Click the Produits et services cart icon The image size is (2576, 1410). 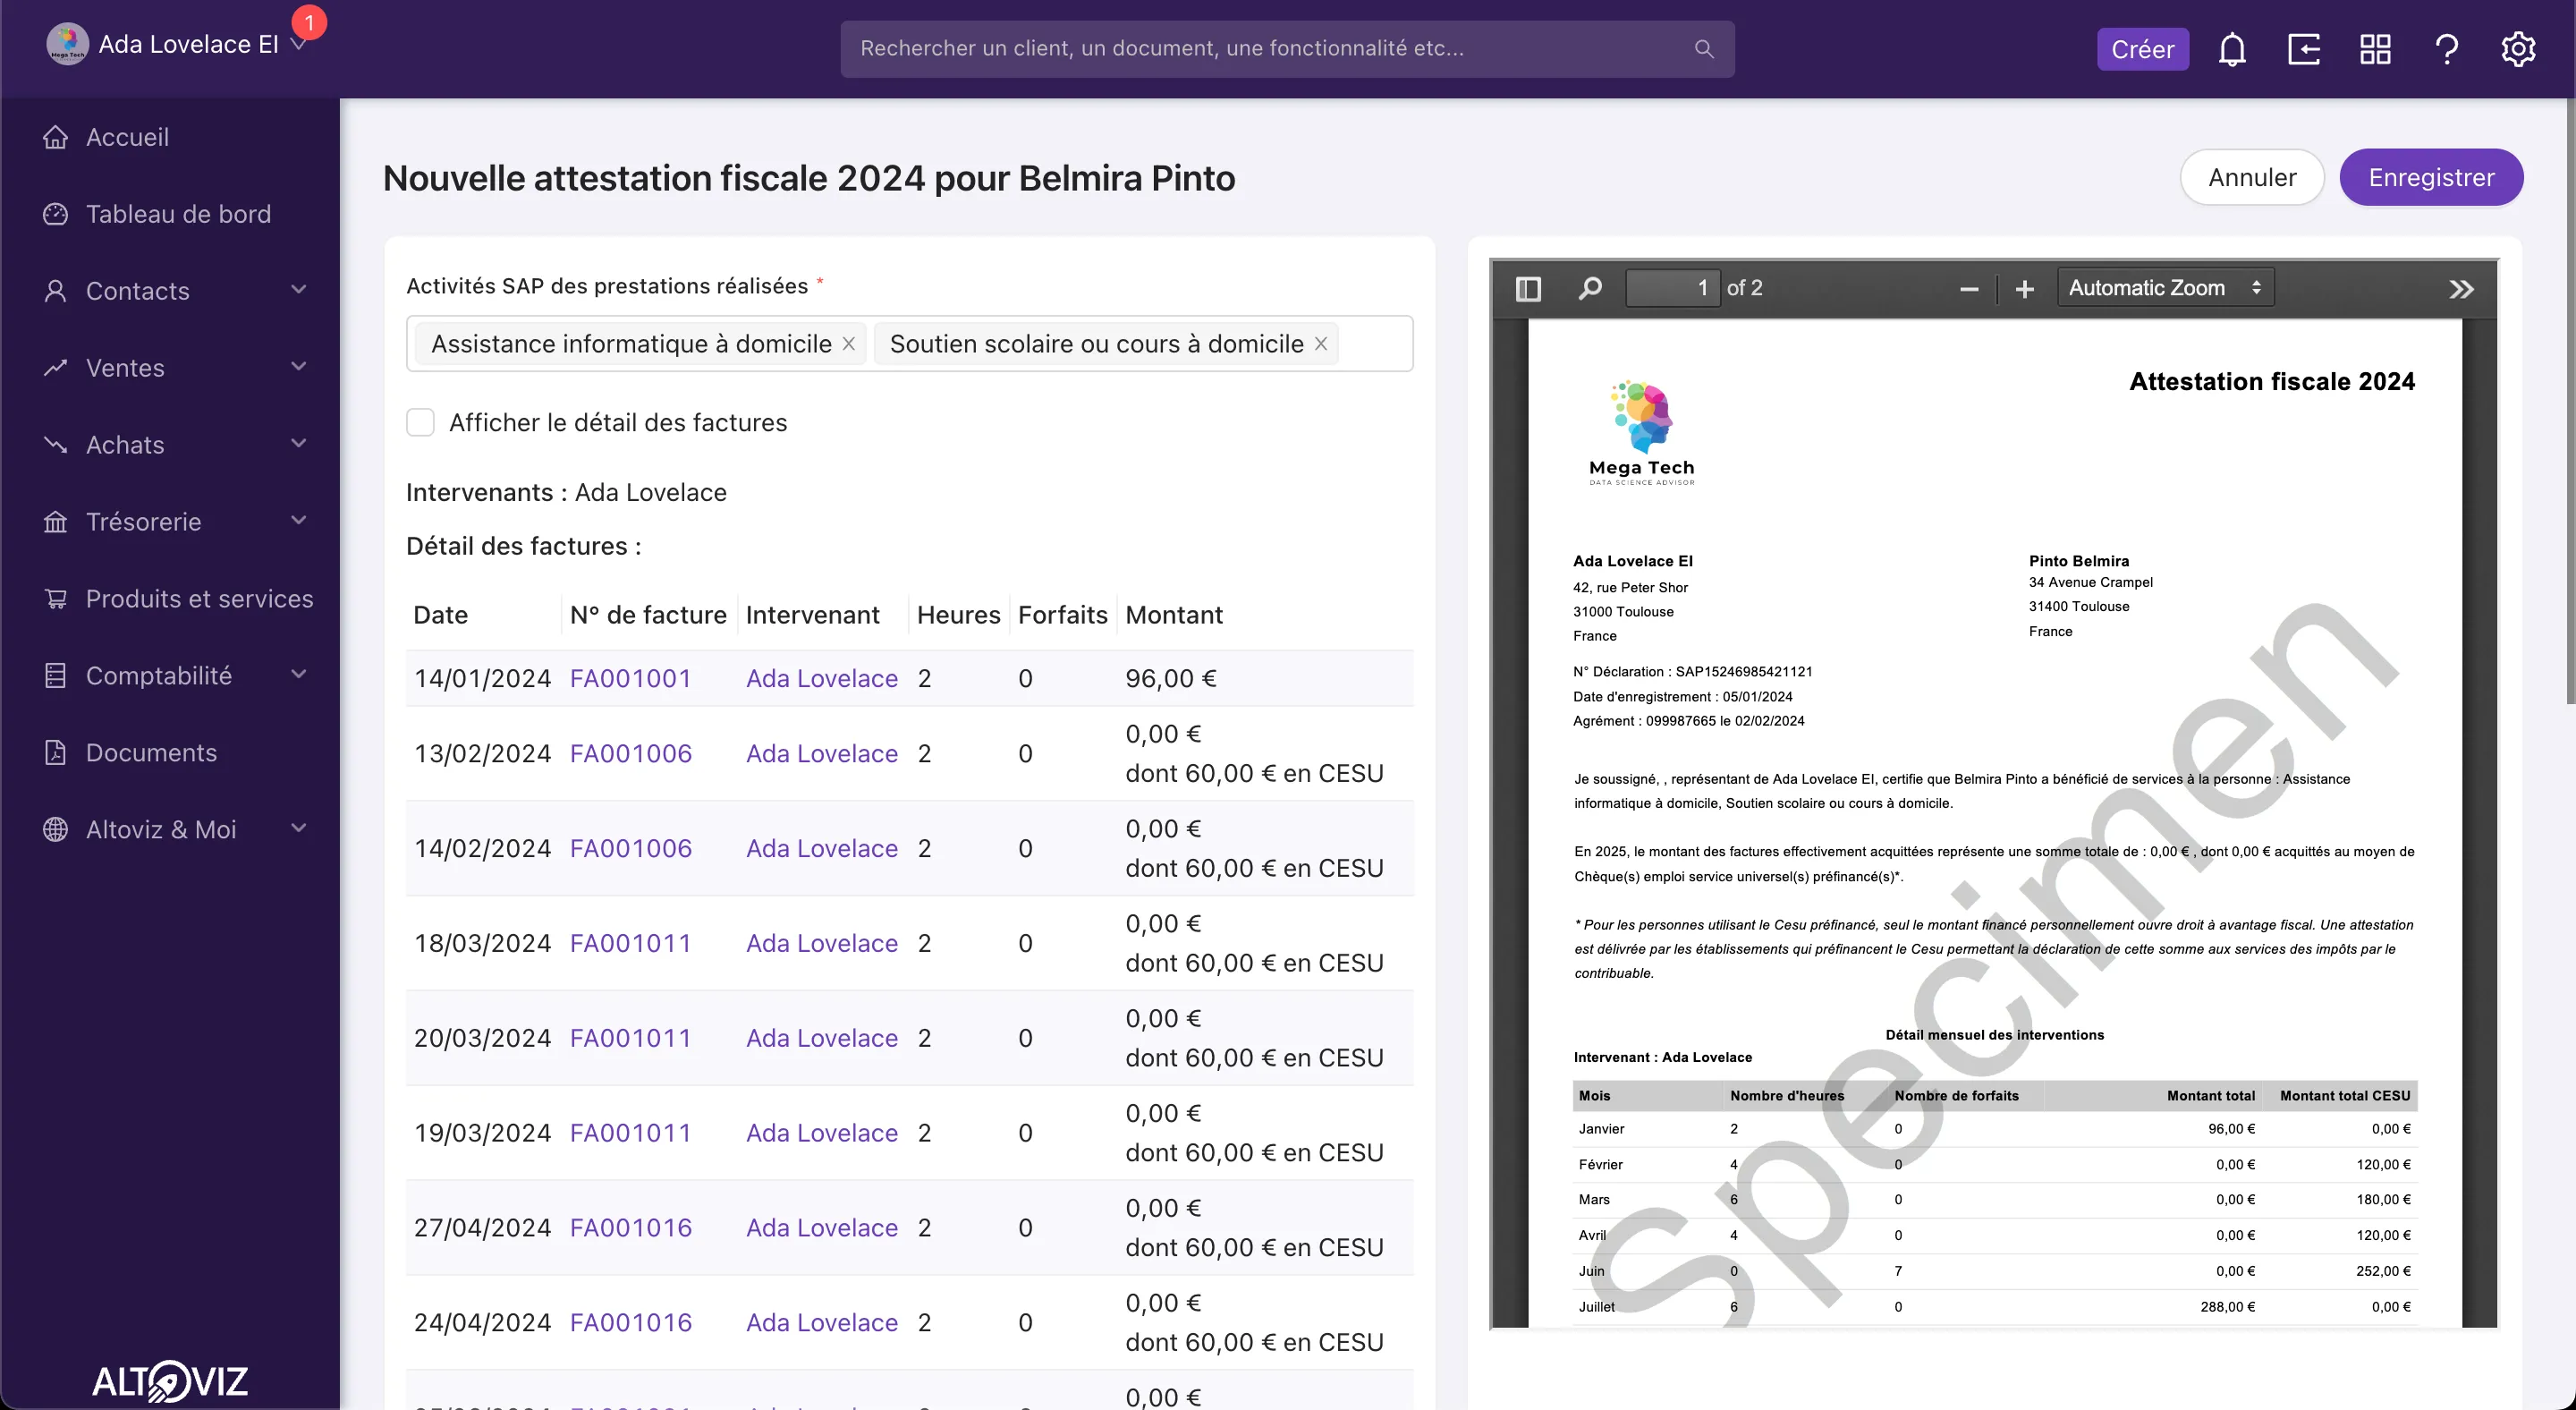[x=56, y=599]
